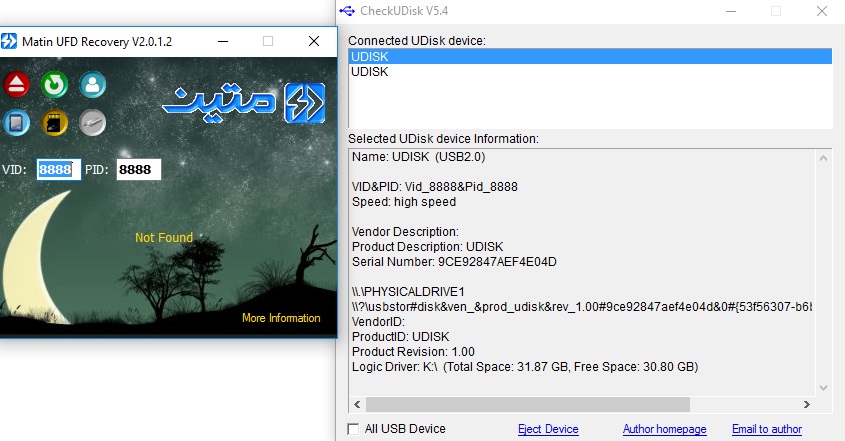Click the Product Revision: 1.00 line
This screenshot has height=441, width=845.
tap(413, 352)
